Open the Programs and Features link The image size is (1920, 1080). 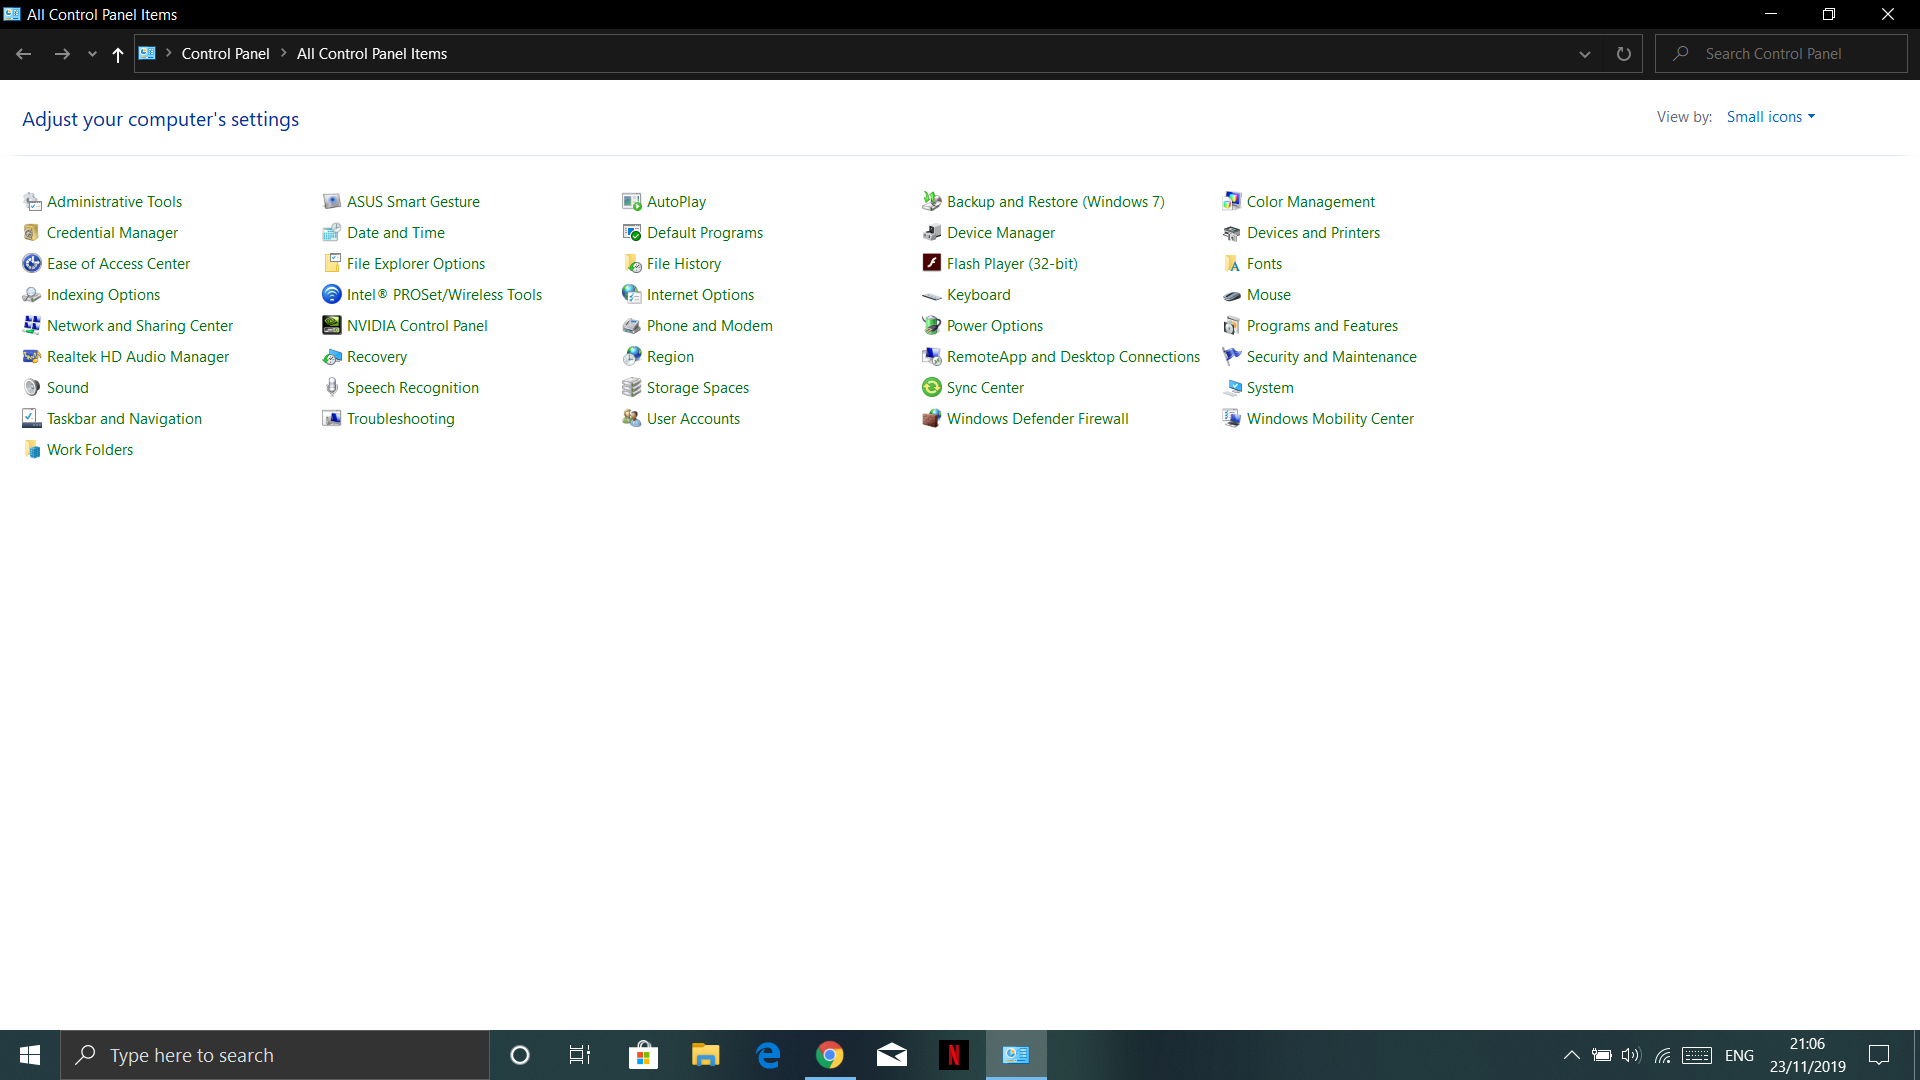(x=1322, y=326)
